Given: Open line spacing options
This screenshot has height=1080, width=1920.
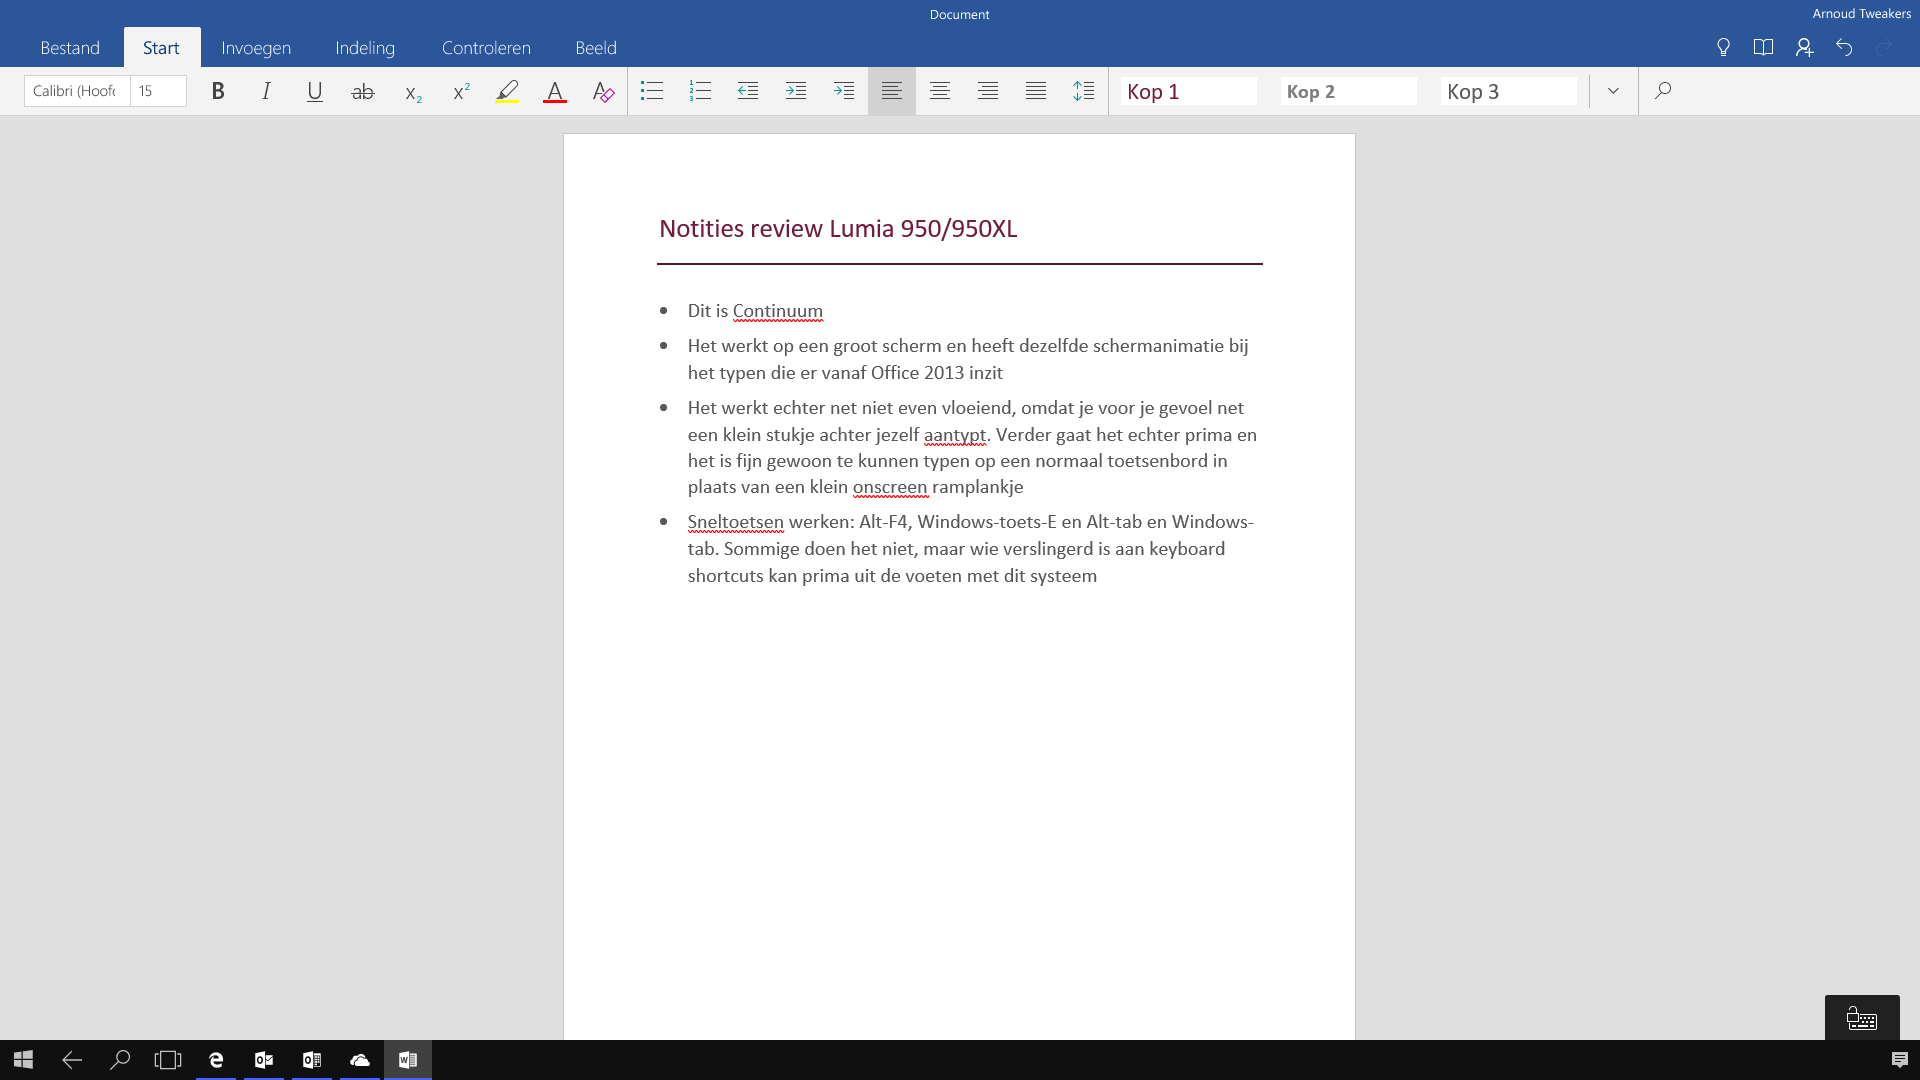Looking at the screenshot, I should (x=1084, y=91).
